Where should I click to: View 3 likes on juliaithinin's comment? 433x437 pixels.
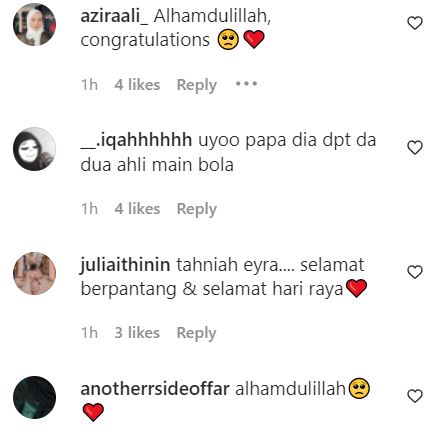[x=137, y=333]
